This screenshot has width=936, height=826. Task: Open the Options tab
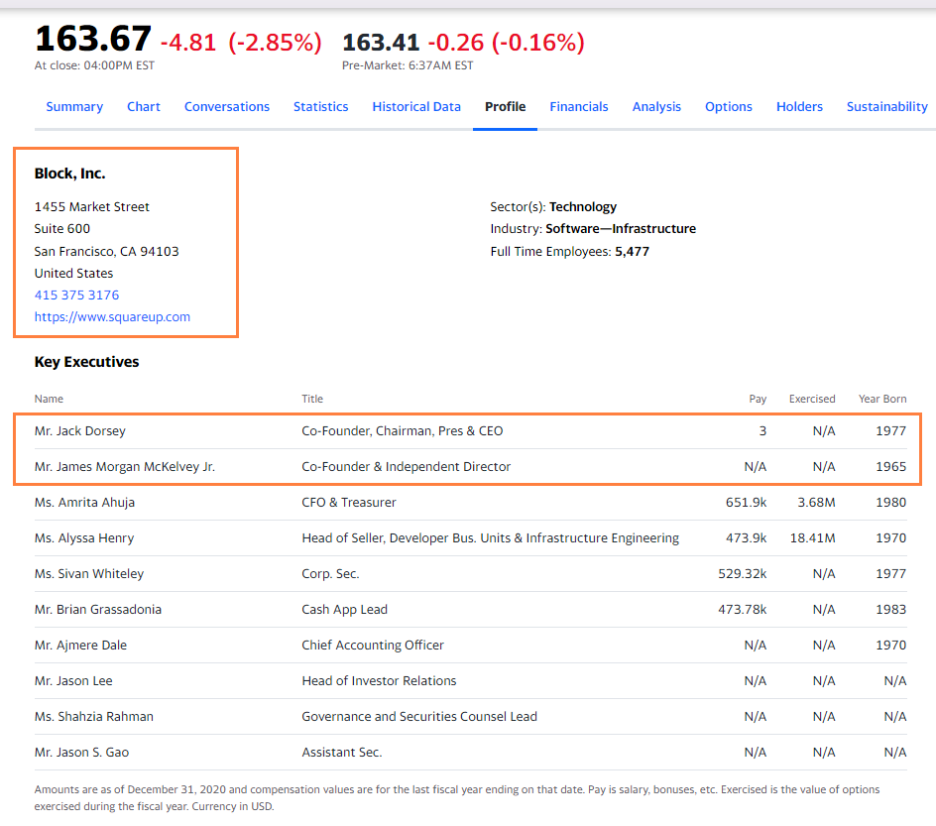[728, 107]
